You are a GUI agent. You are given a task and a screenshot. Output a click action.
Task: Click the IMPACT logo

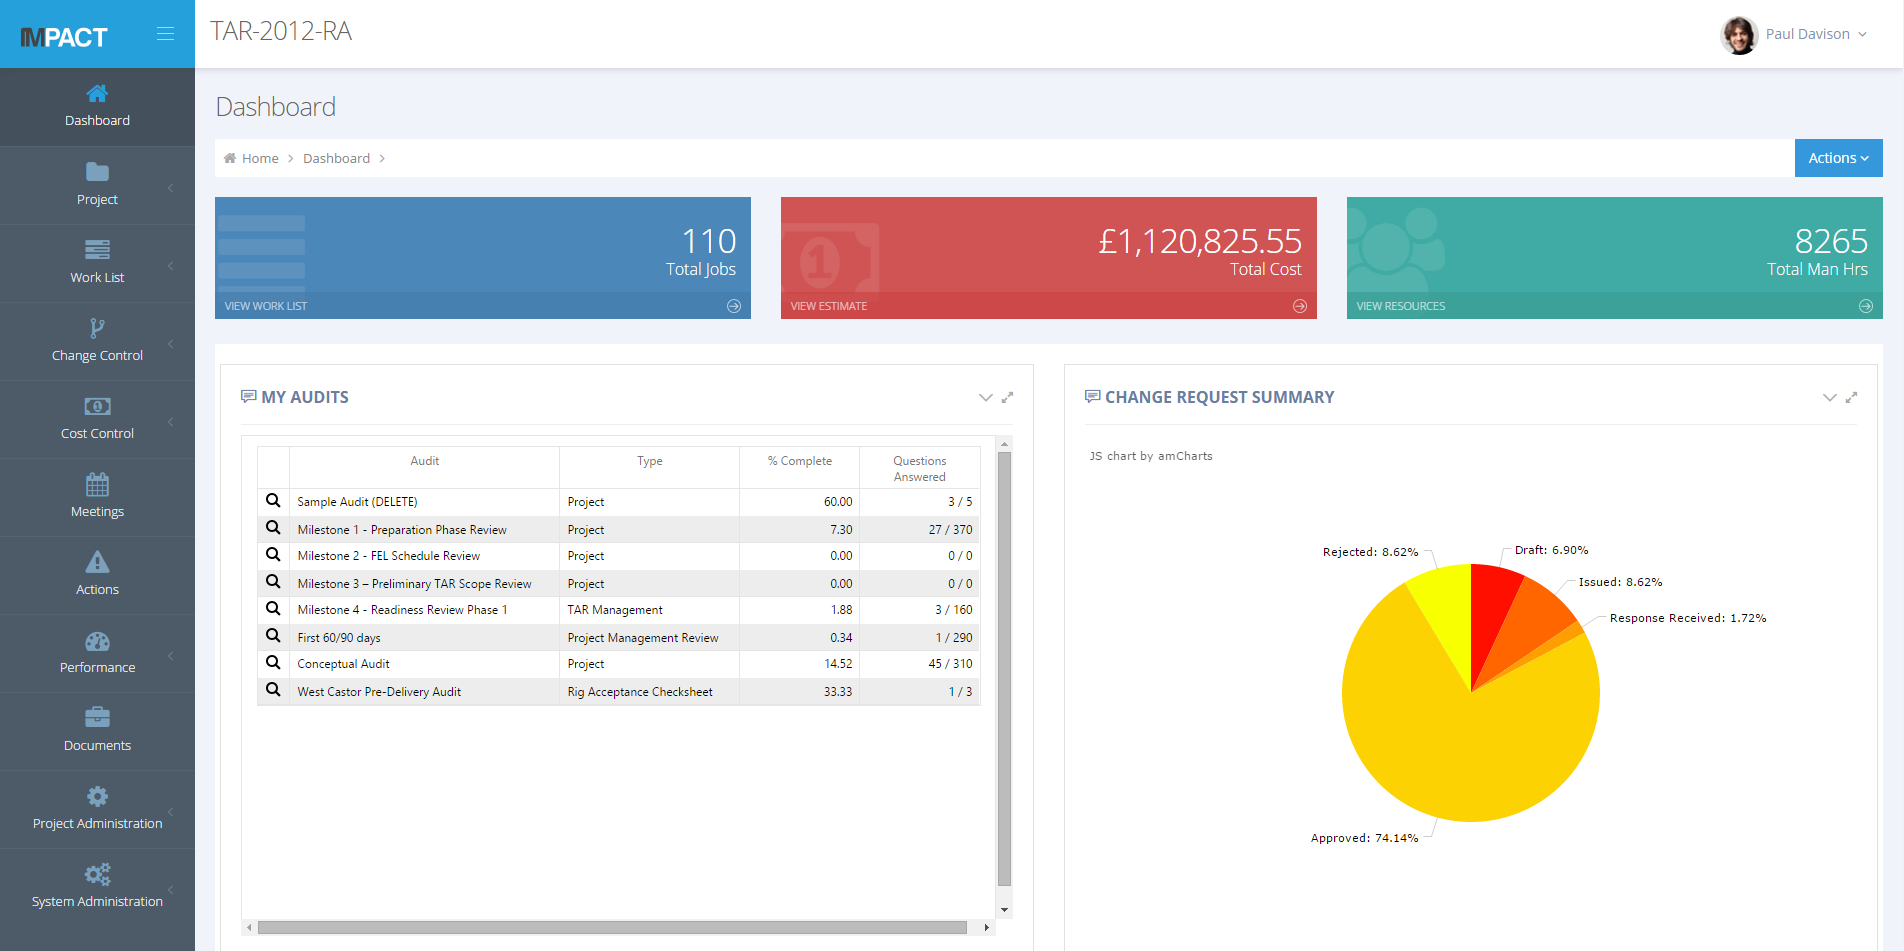pos(64,37)
